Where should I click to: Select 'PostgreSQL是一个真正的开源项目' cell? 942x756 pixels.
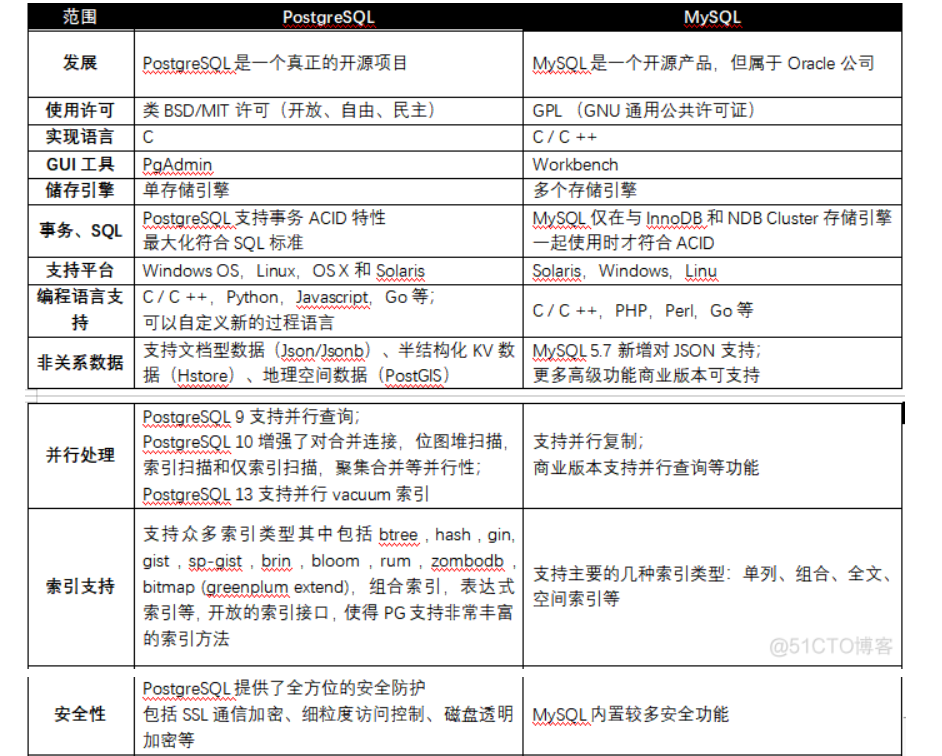tap(329, 63)
